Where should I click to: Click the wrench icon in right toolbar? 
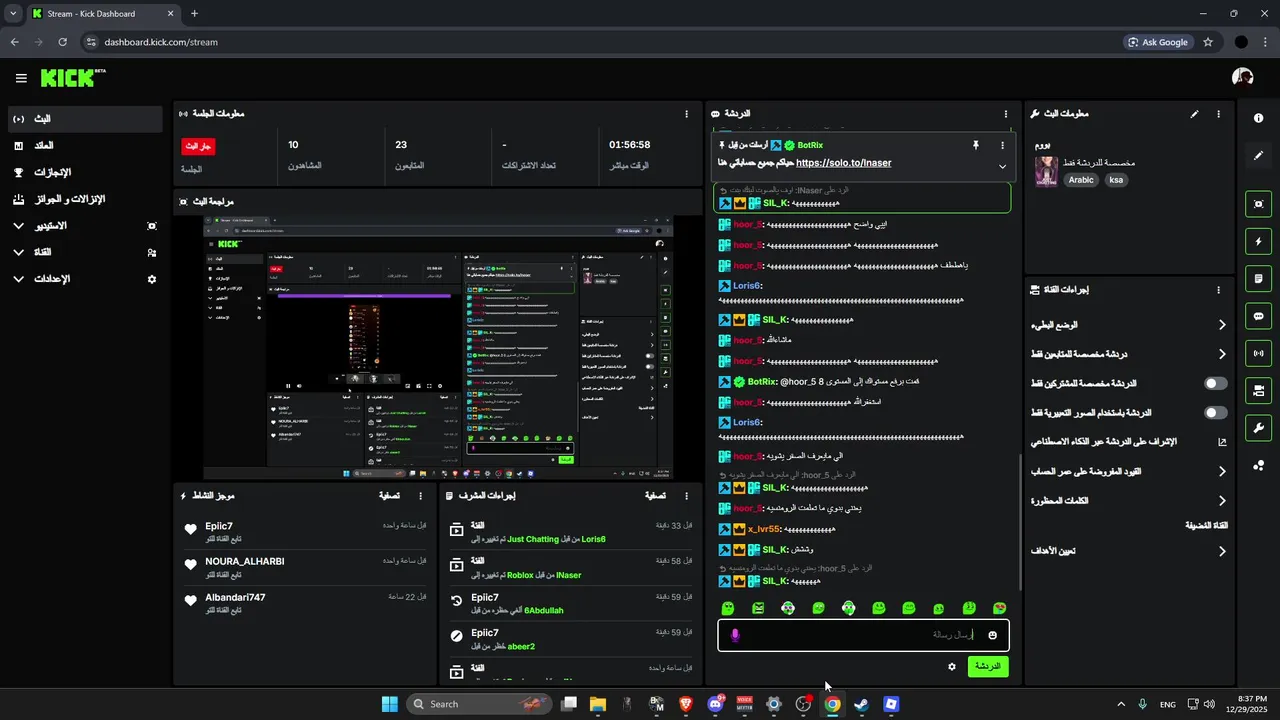point(1258,428)
